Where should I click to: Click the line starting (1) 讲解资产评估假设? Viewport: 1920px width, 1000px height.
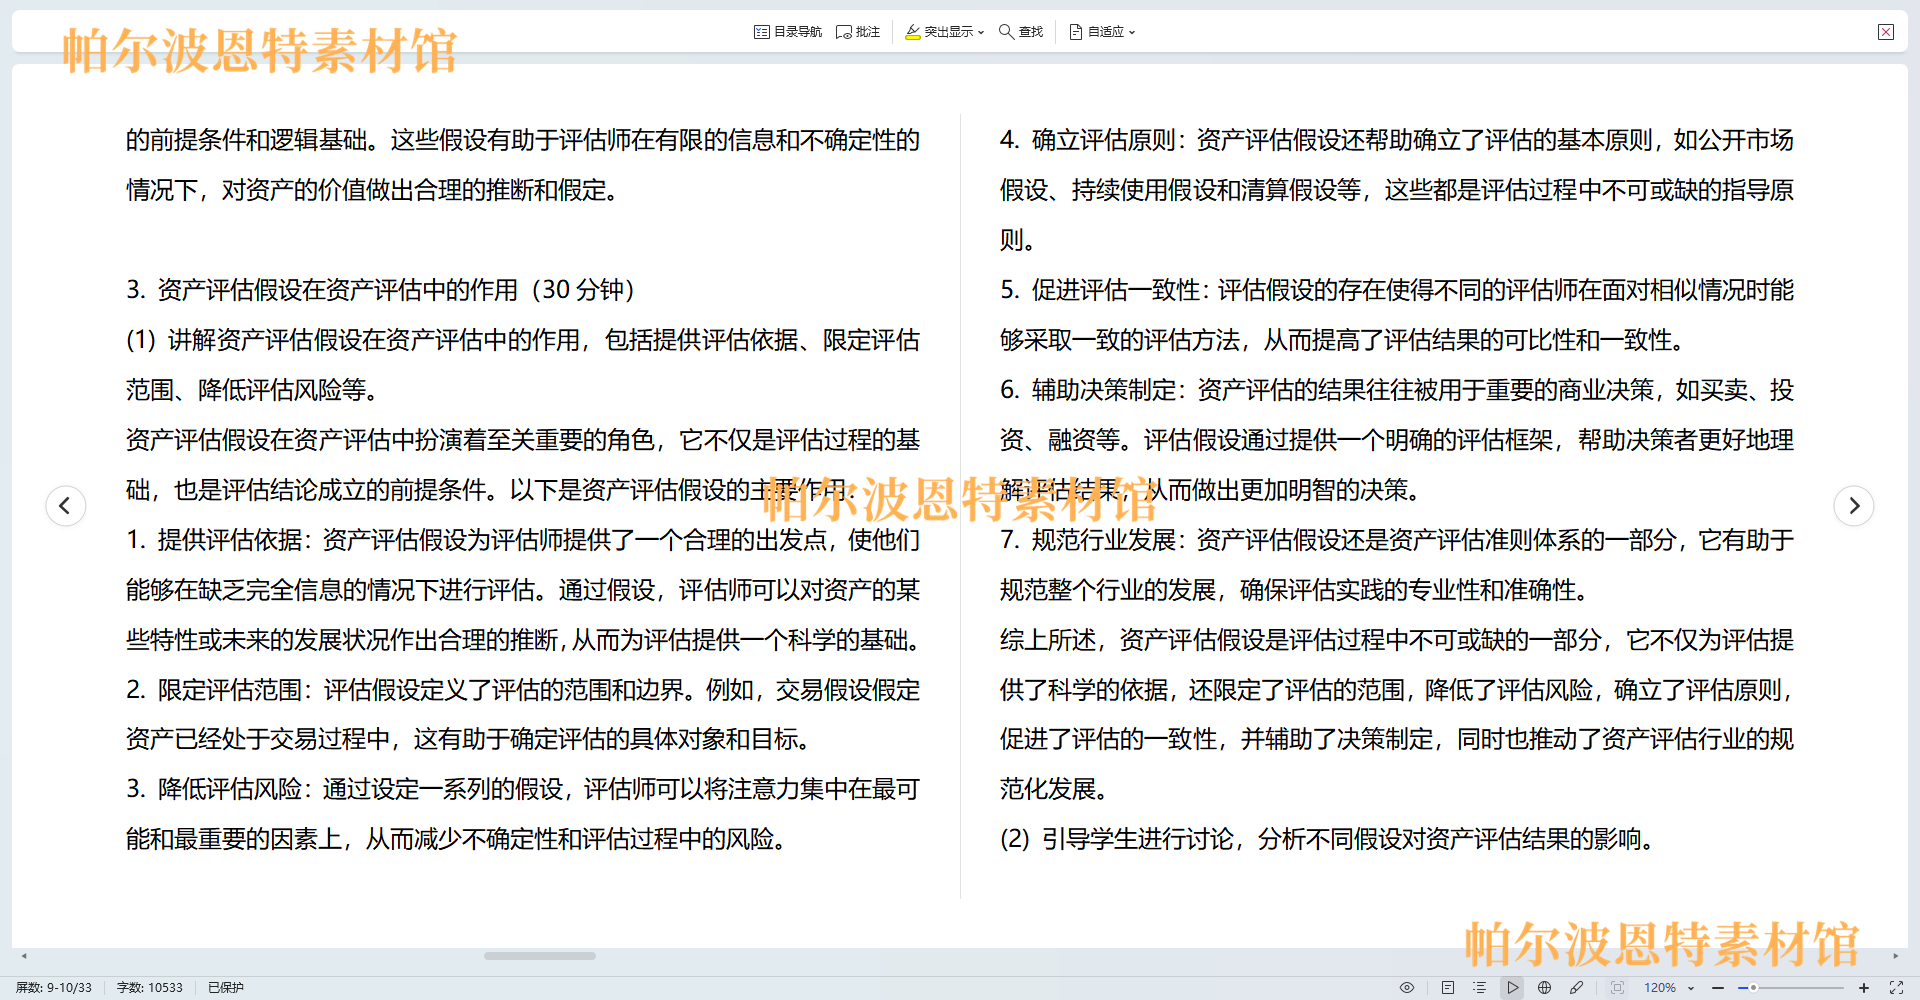tap(523, 340)
